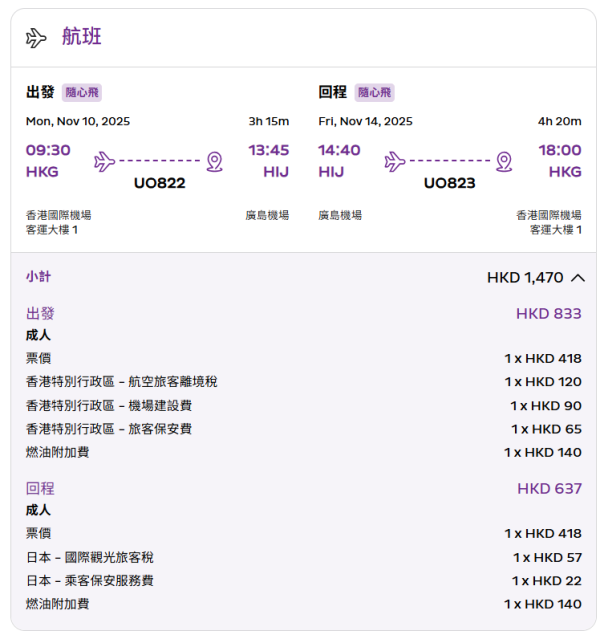Click the 回程 total HKD 637
The width and height of the screenshot is (600, 643).
[x=550, y=489]
